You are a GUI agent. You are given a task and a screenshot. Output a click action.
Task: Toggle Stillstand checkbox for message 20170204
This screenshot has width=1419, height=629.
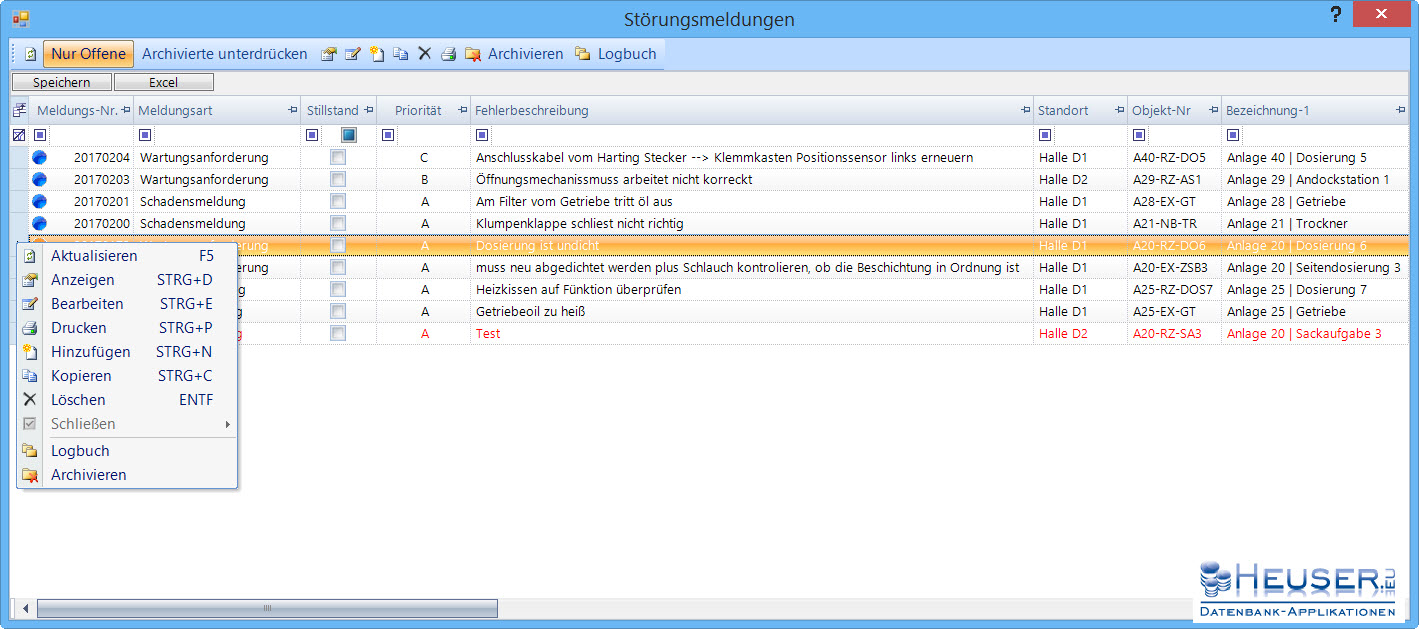338,158
